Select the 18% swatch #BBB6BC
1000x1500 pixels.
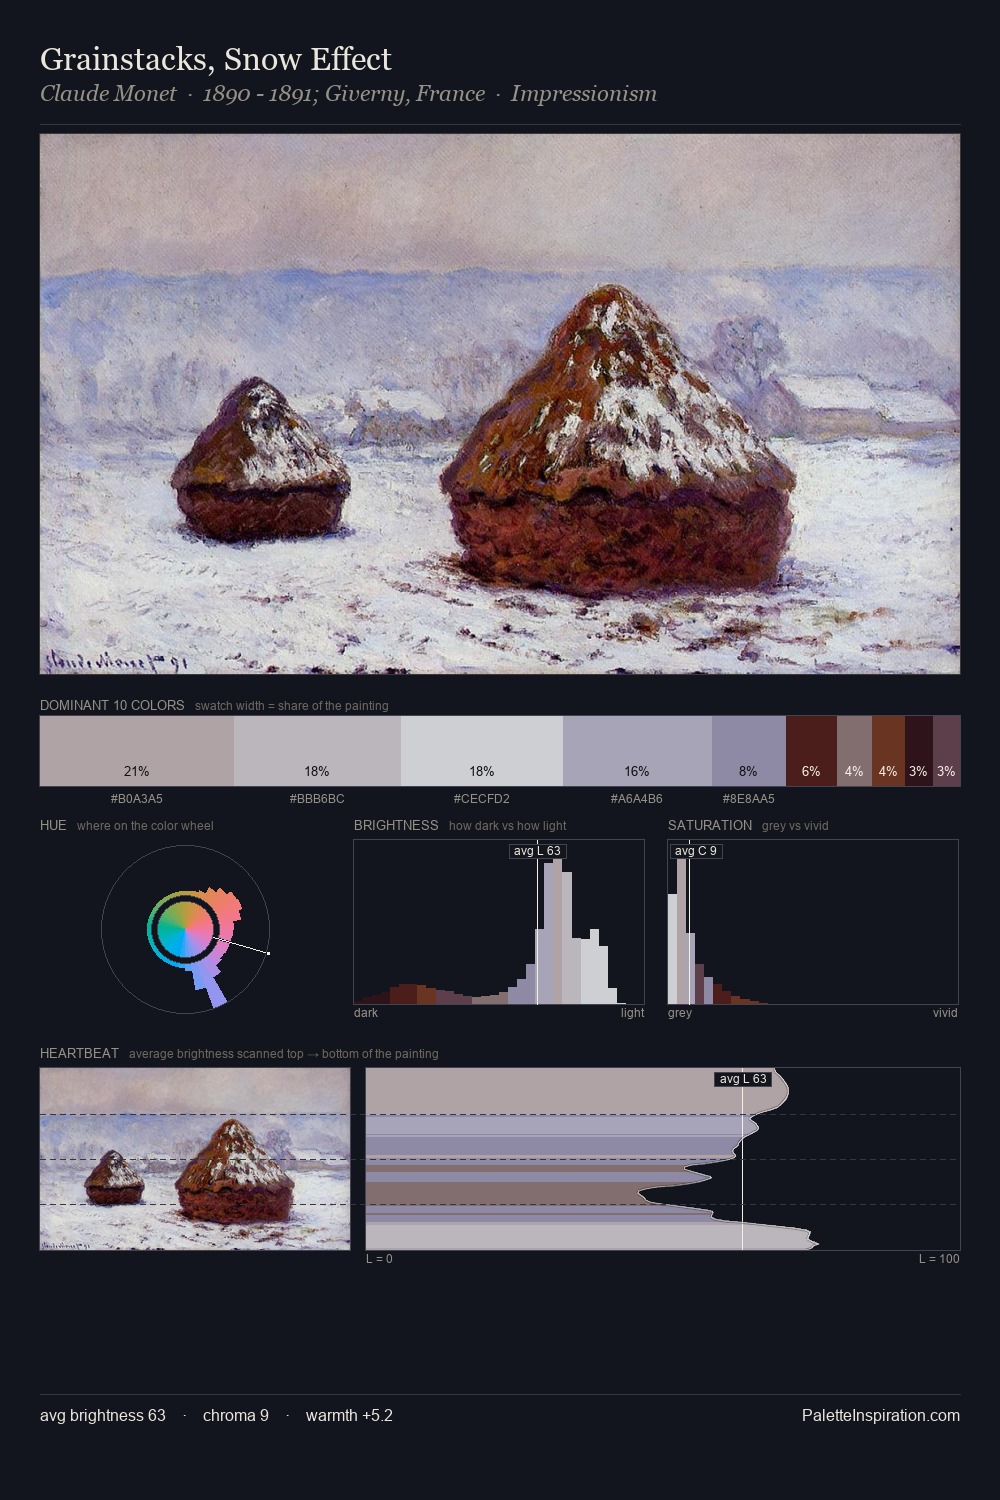(317, 751)
